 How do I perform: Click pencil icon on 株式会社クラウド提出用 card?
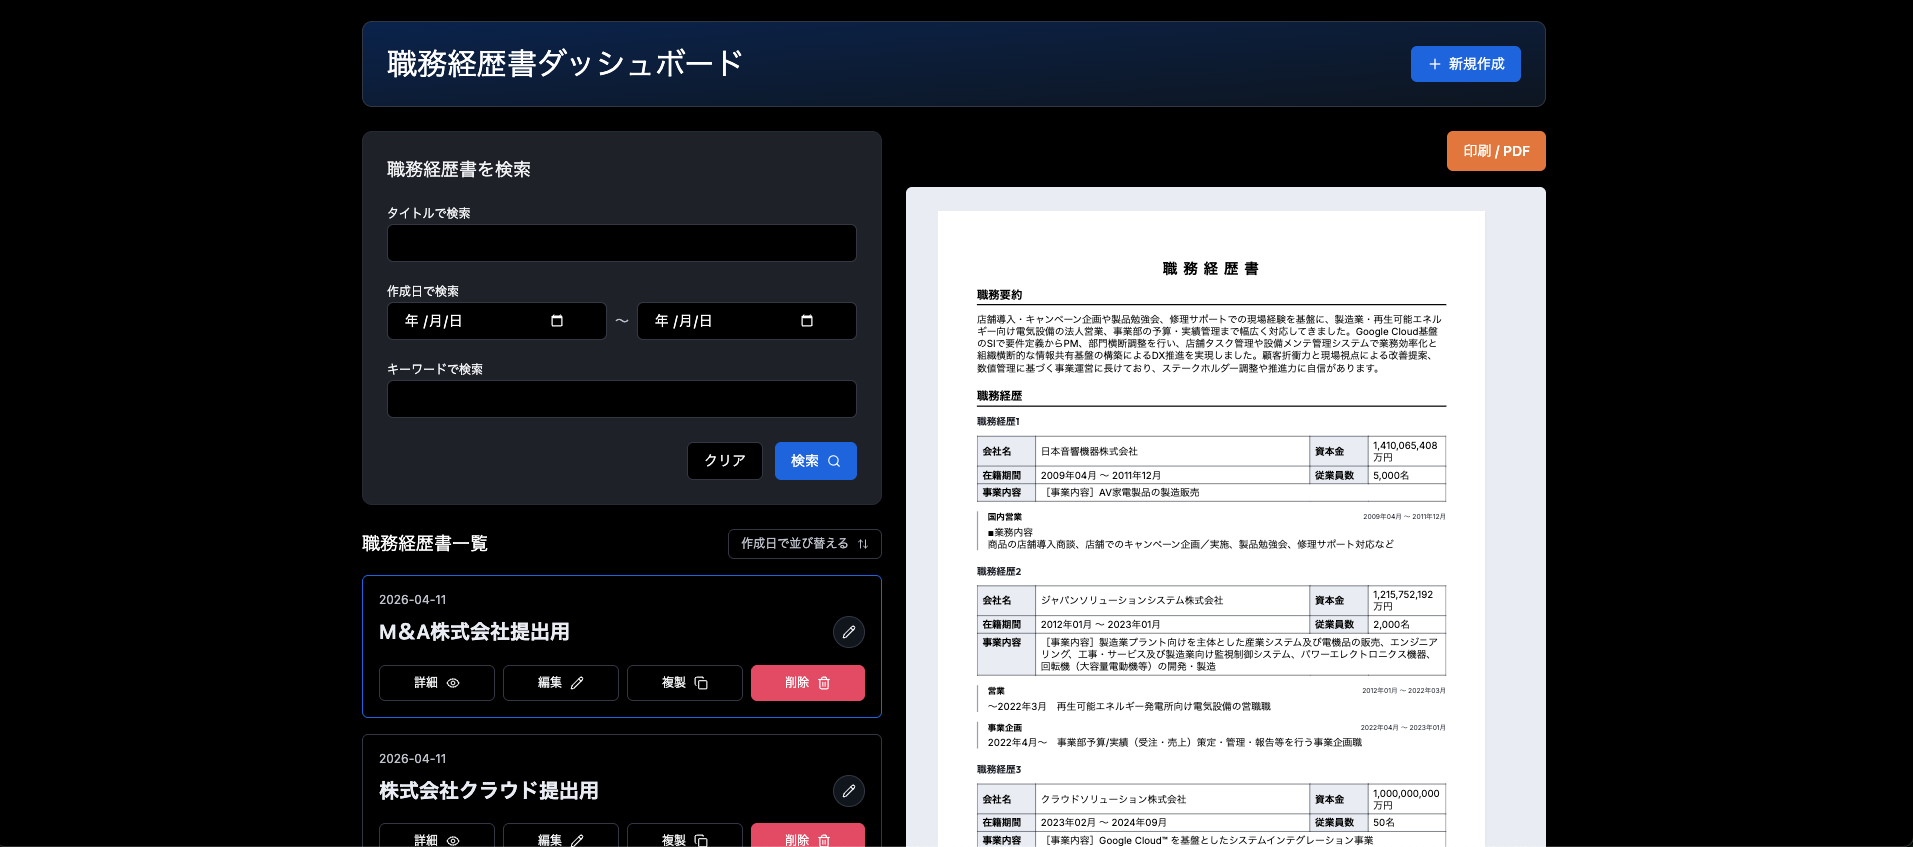click(849, 791)
